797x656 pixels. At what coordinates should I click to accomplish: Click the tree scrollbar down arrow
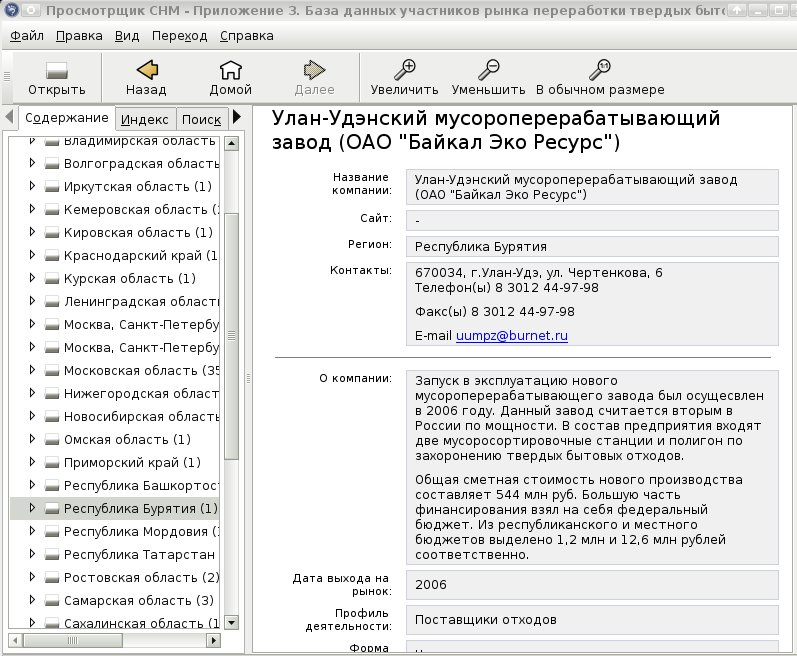pyautogui.click(x=231, y=622)
